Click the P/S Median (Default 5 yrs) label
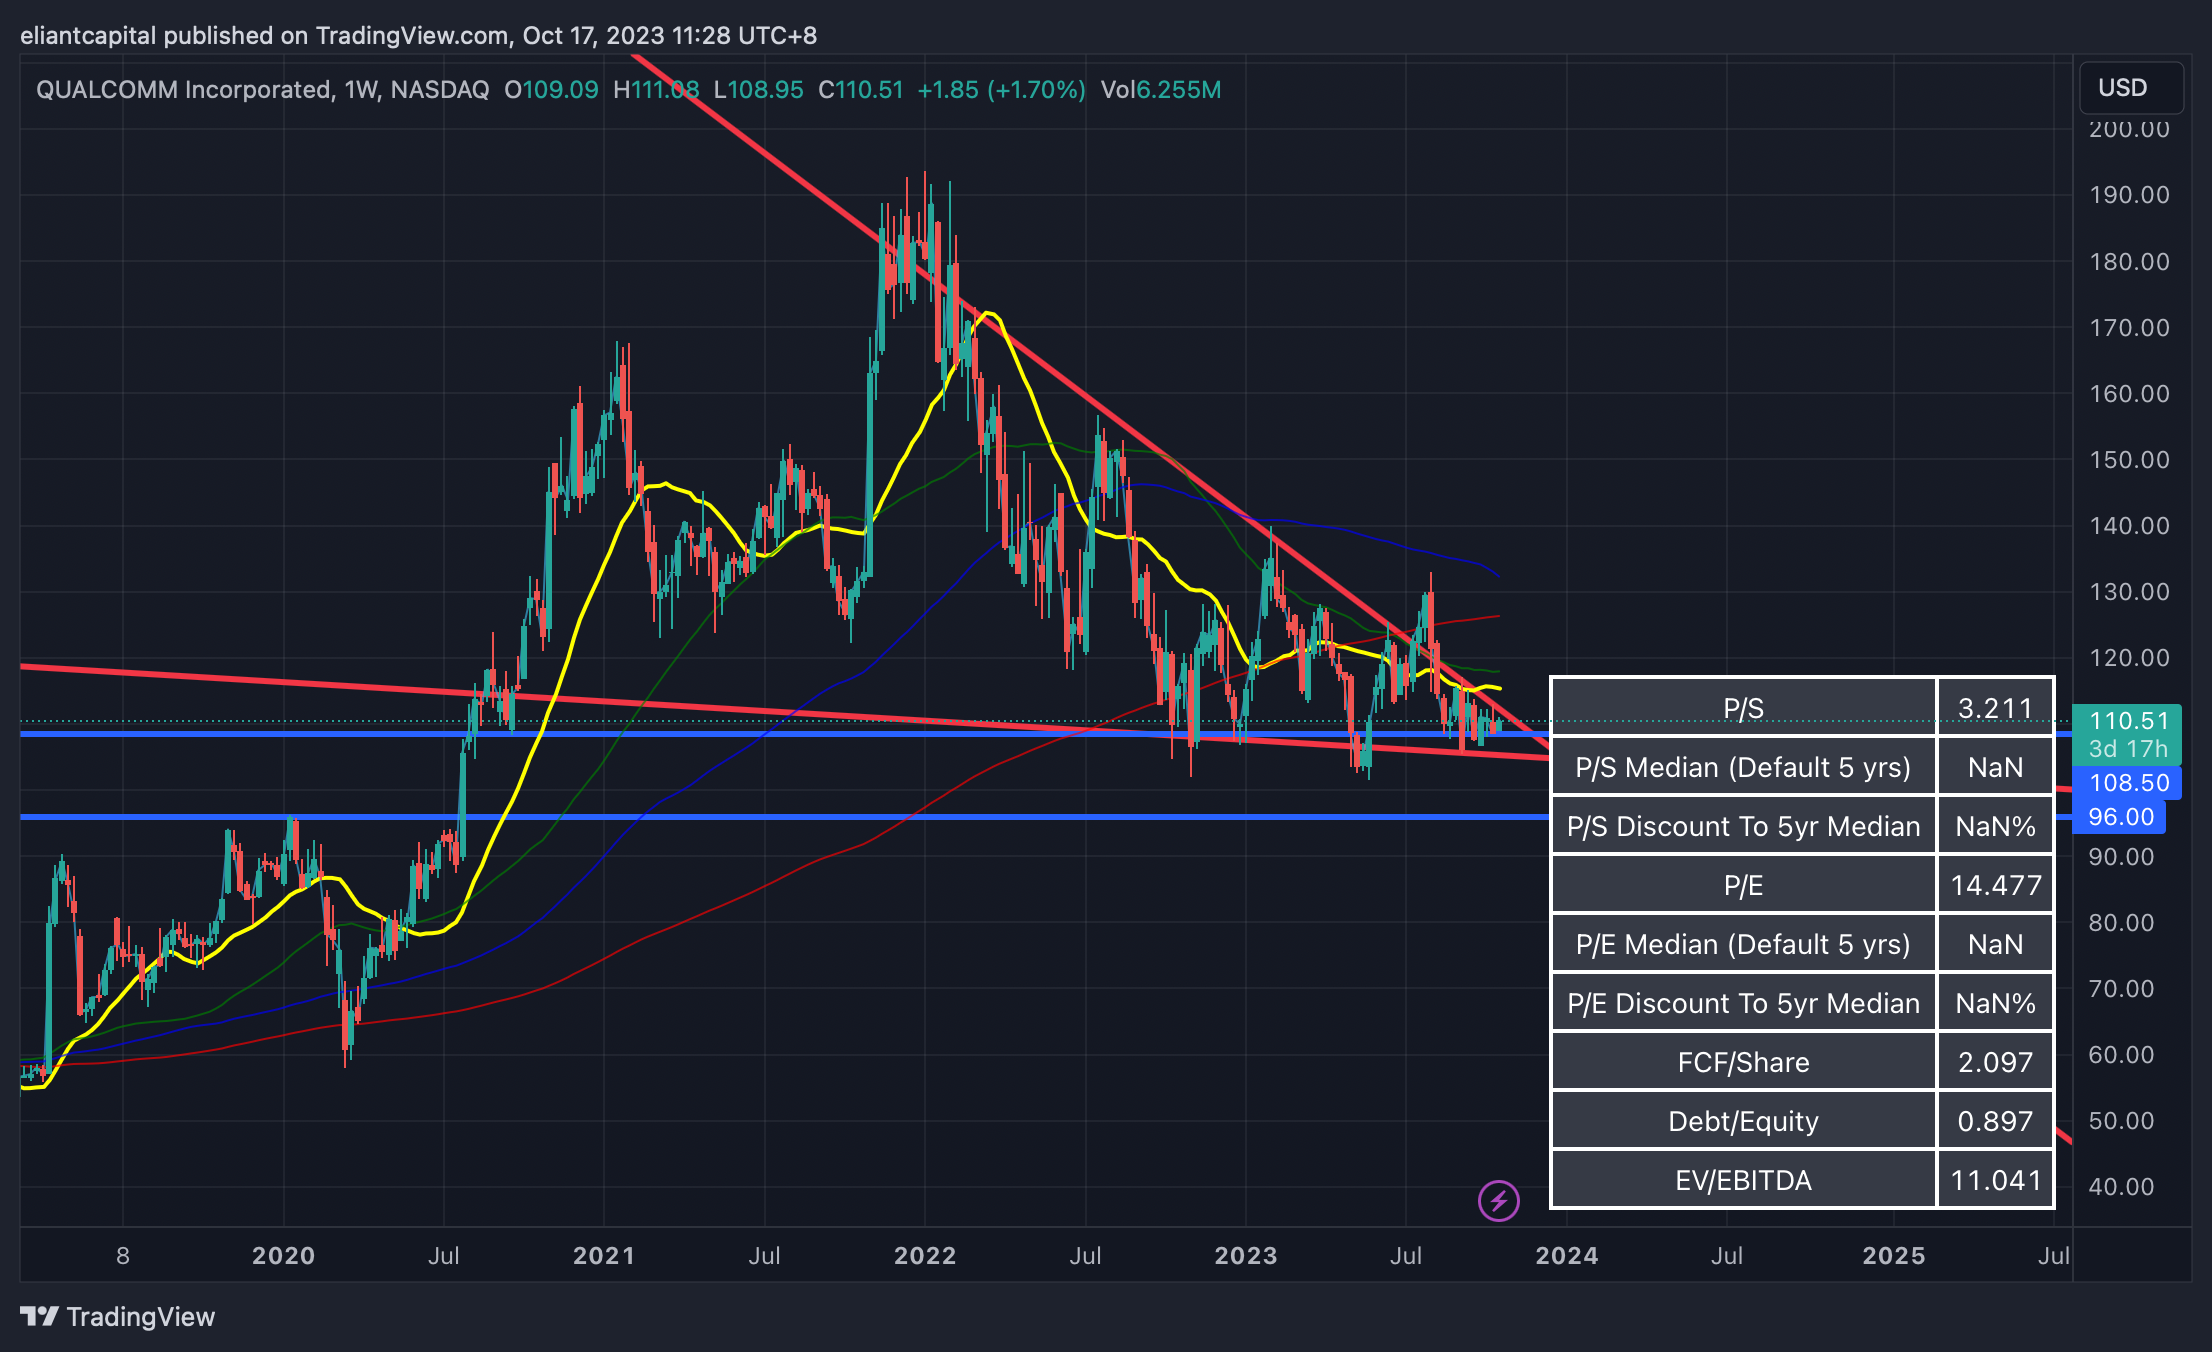The image size is (2212, 1352). click(x=1743, y=767)
